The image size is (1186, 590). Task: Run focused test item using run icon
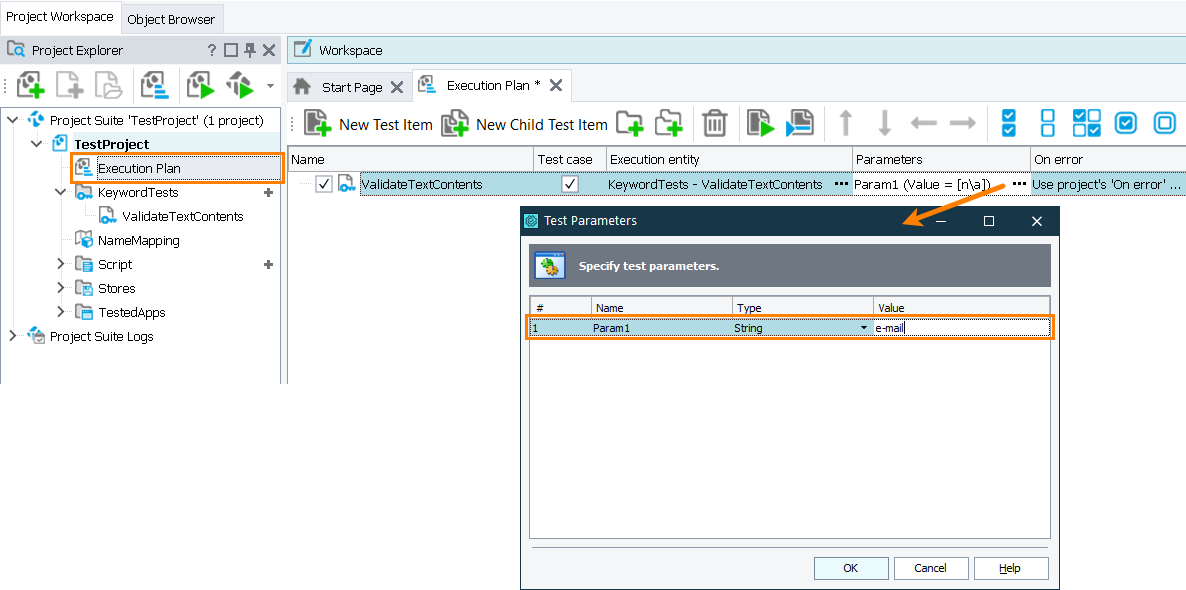click(761, 123)
